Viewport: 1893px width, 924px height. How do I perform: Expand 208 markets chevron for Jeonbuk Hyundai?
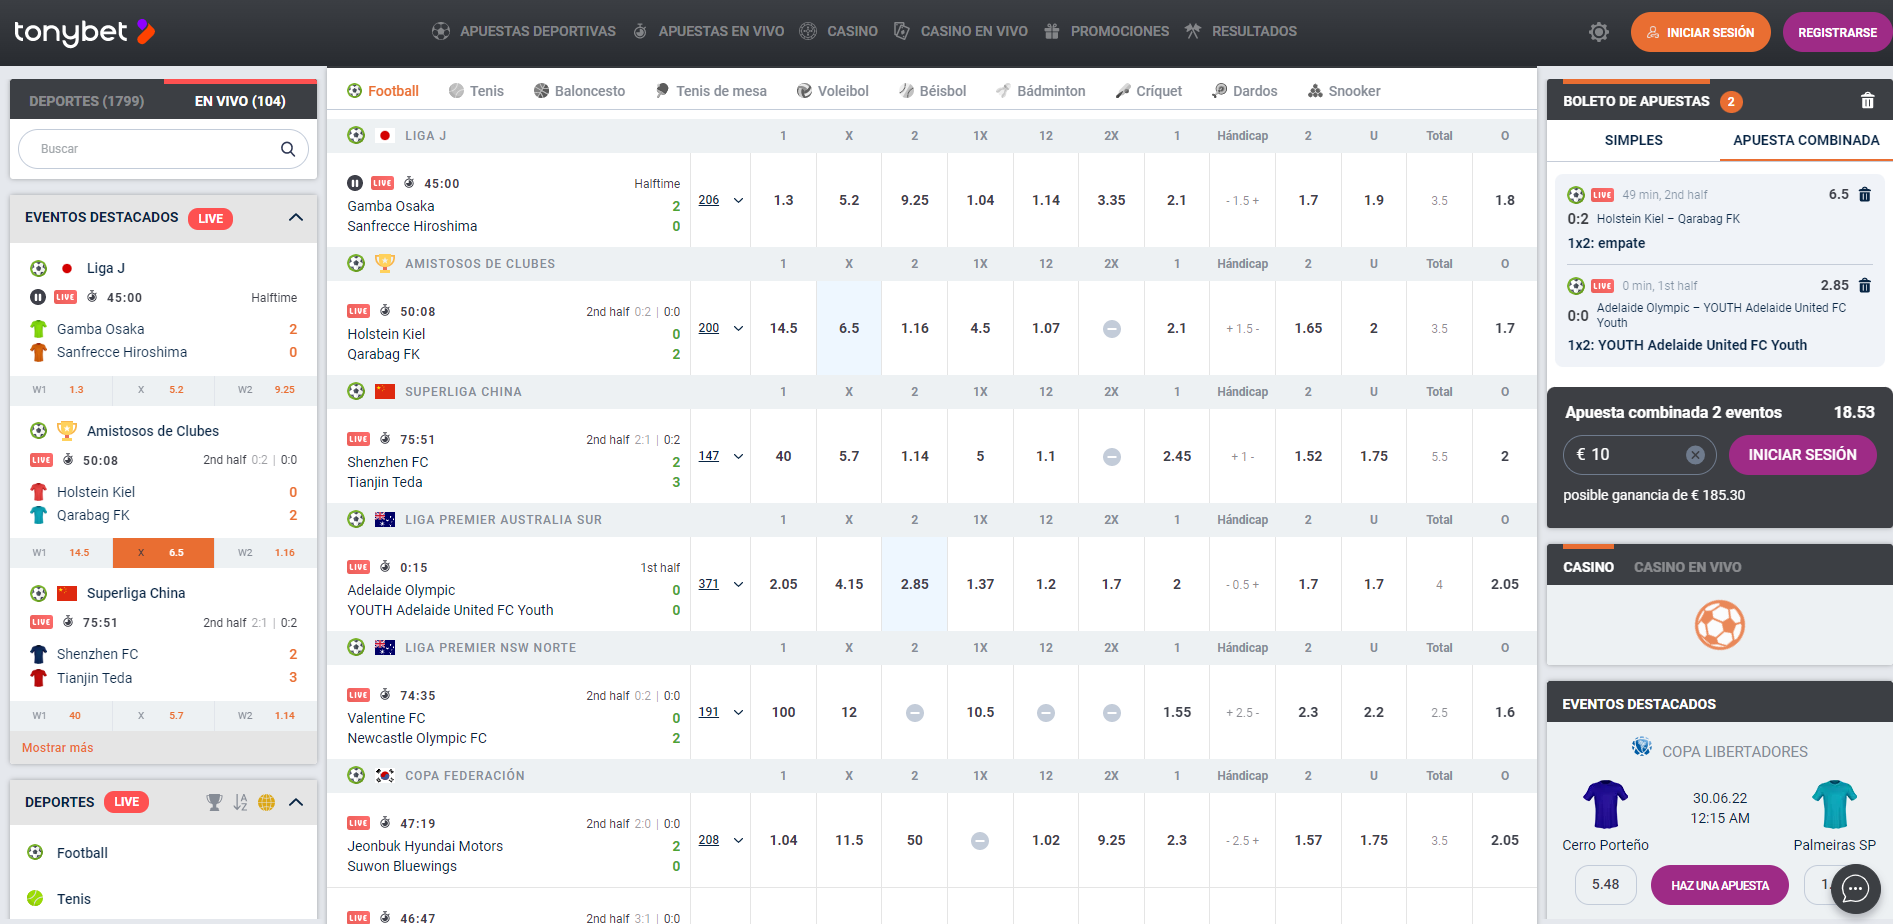739,841
